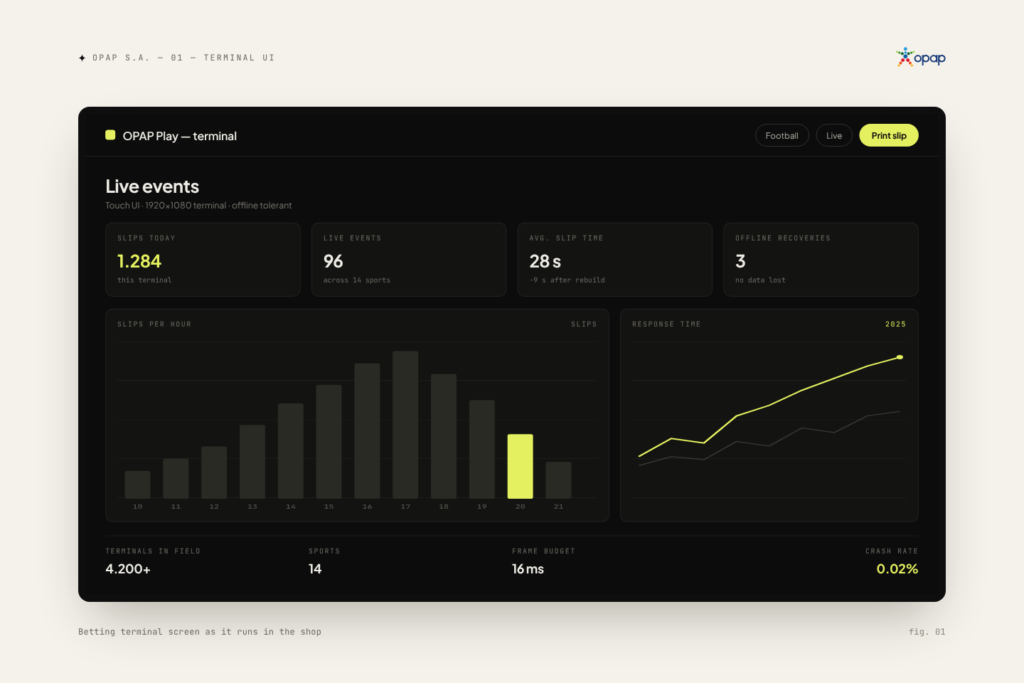
Task: Click the Terminals in field value 4.200+
Action: [128, 569]
